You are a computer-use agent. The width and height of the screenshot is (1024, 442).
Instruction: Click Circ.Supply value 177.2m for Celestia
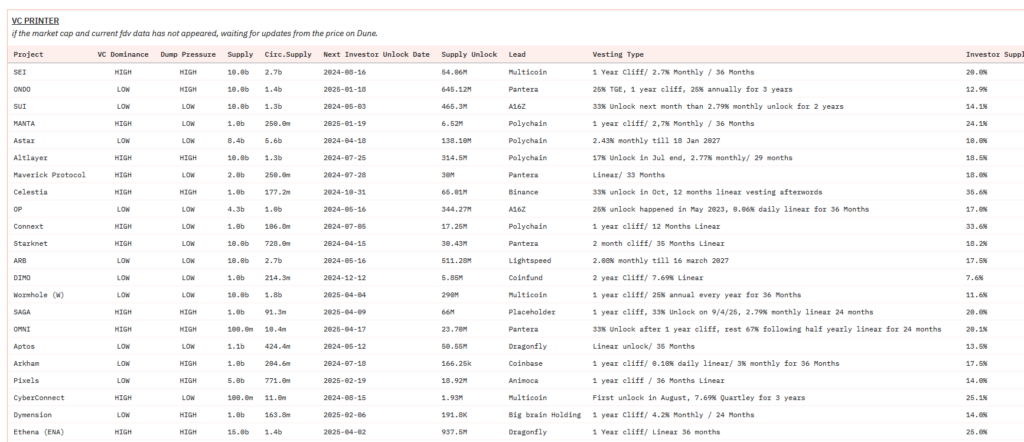click(x=278, y=192)
